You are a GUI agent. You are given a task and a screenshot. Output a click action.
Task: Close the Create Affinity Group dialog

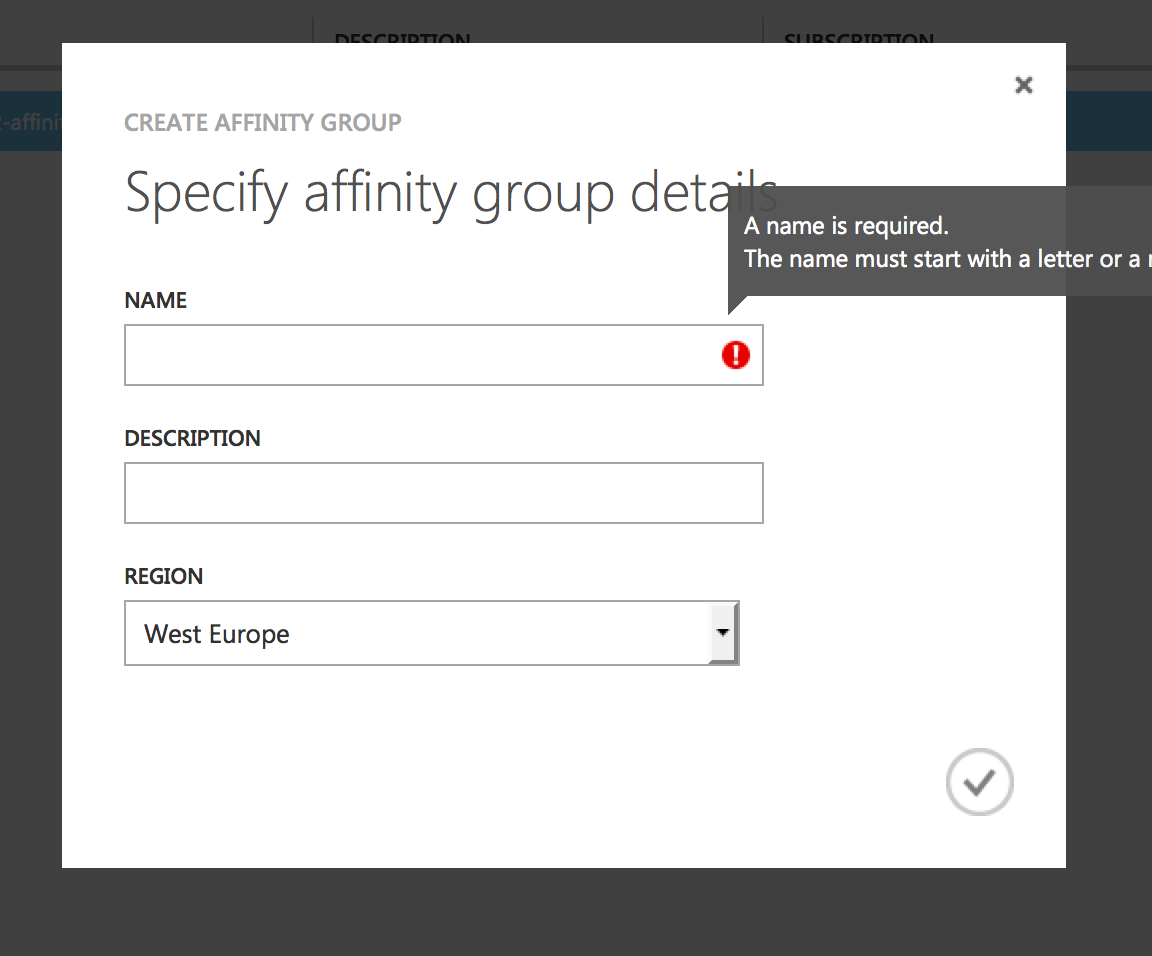(x=1023, y=85)
